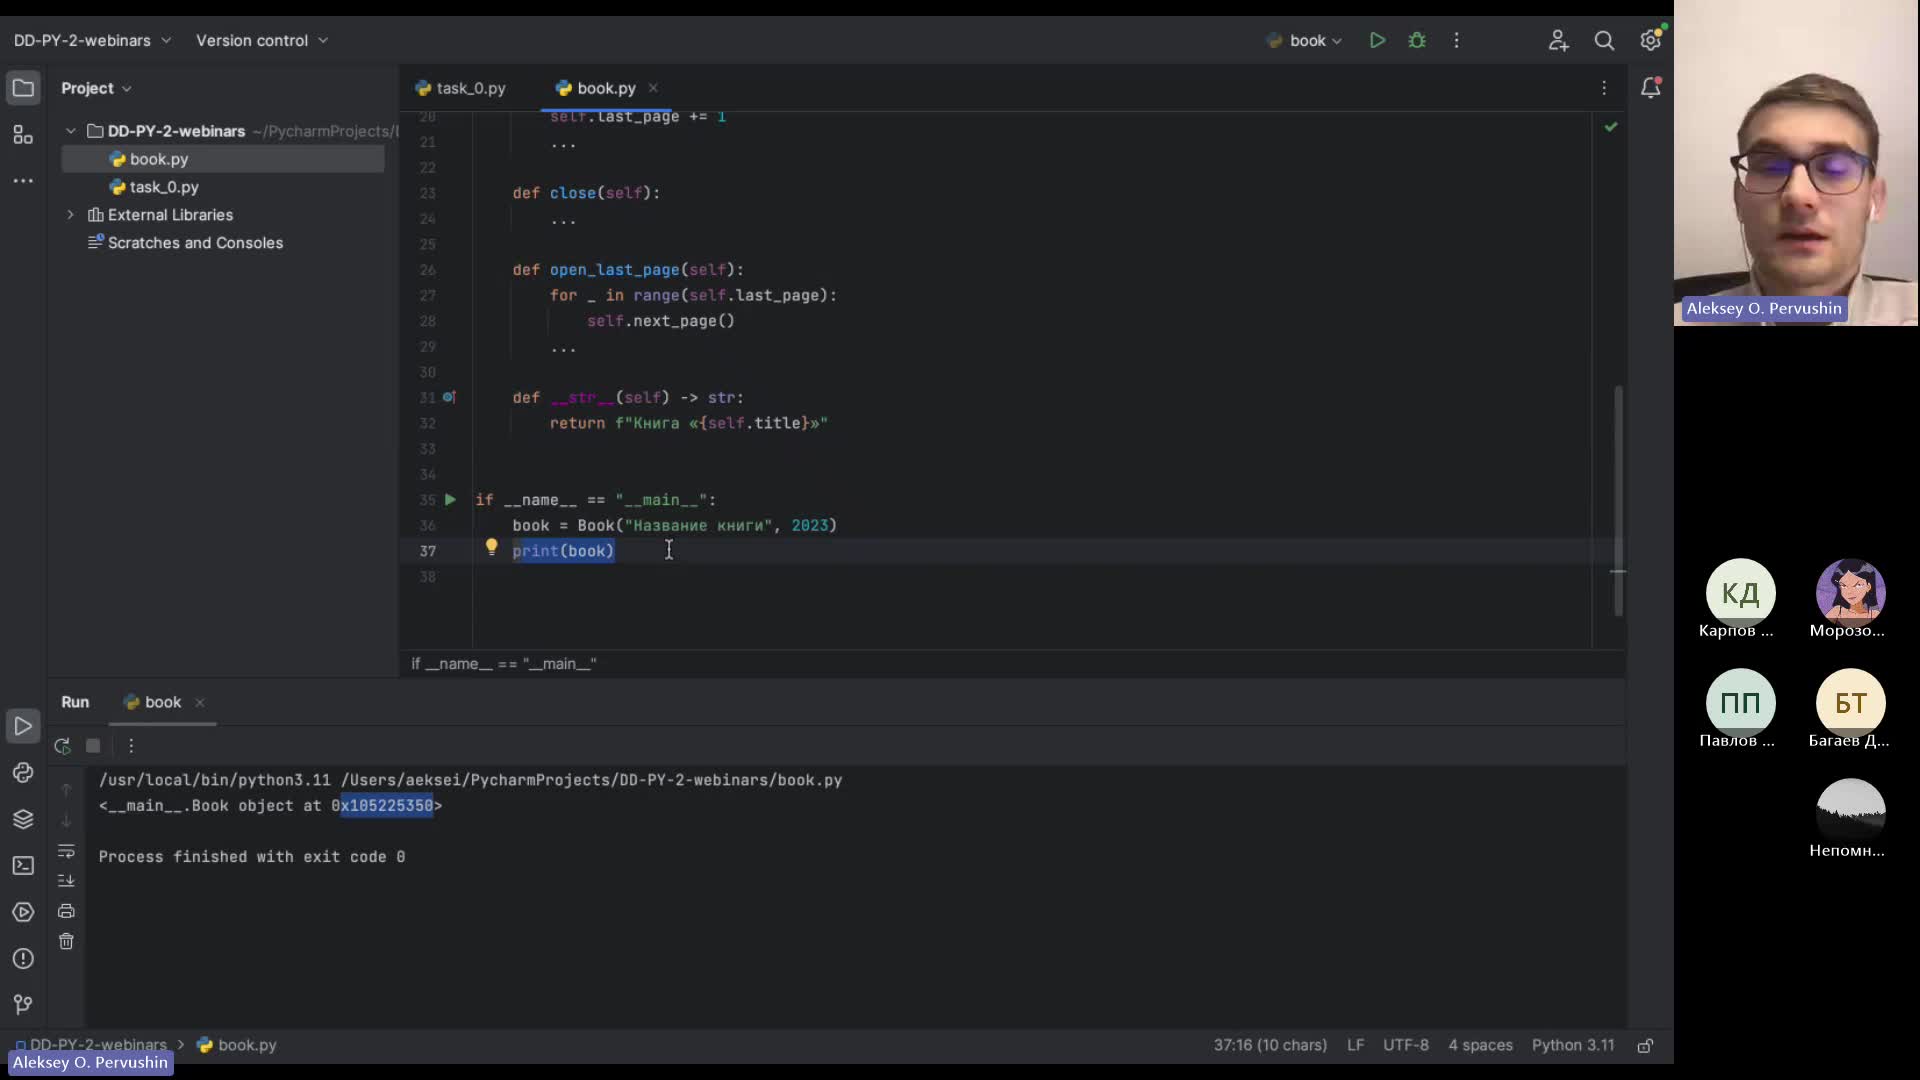Open the book run configuration dropdown
The width and height of the screenshot is (1920, 1080).
coord(1304,40)
